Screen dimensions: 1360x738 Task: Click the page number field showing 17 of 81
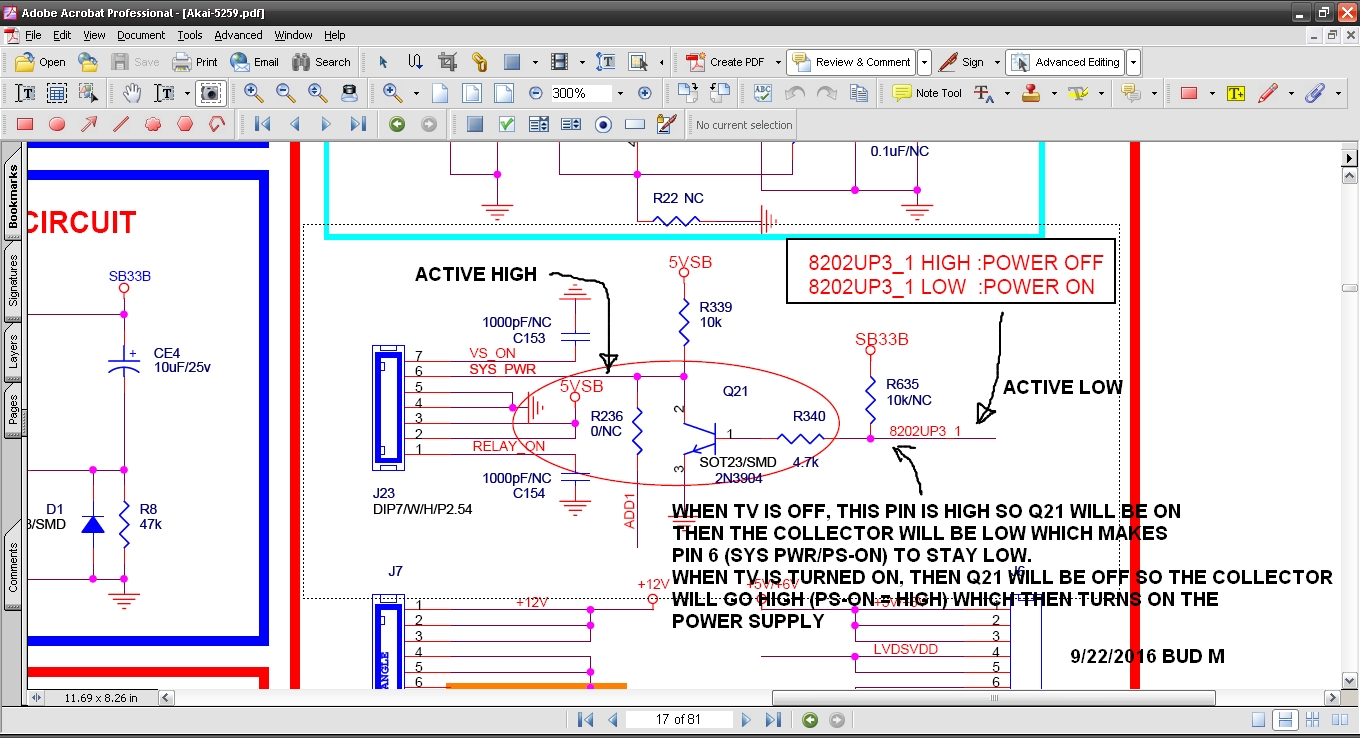[x=677, y=720]
